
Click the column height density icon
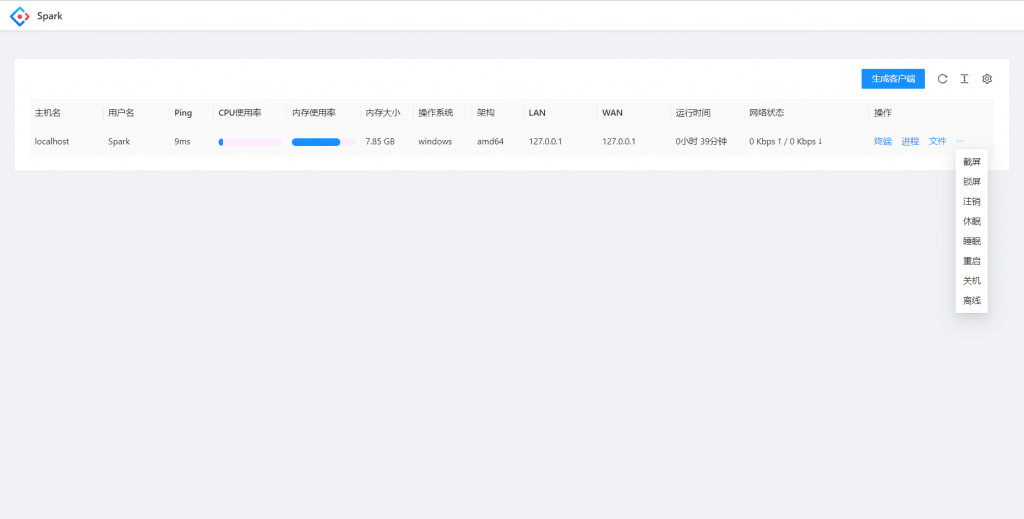pos(964,79)
